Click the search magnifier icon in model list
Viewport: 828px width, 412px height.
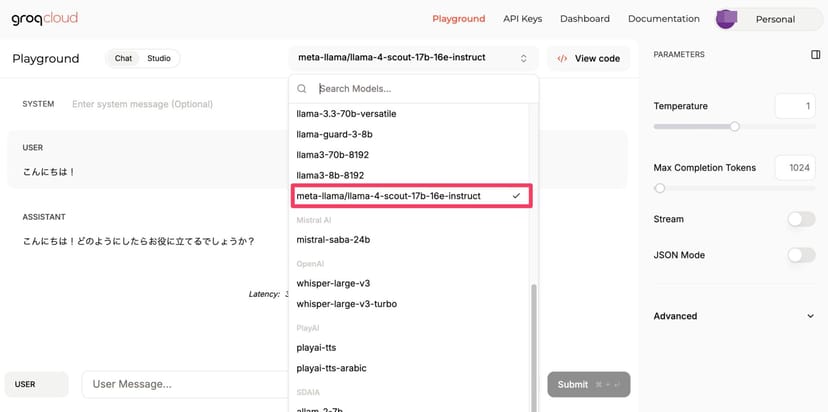[x=302, y=89]
